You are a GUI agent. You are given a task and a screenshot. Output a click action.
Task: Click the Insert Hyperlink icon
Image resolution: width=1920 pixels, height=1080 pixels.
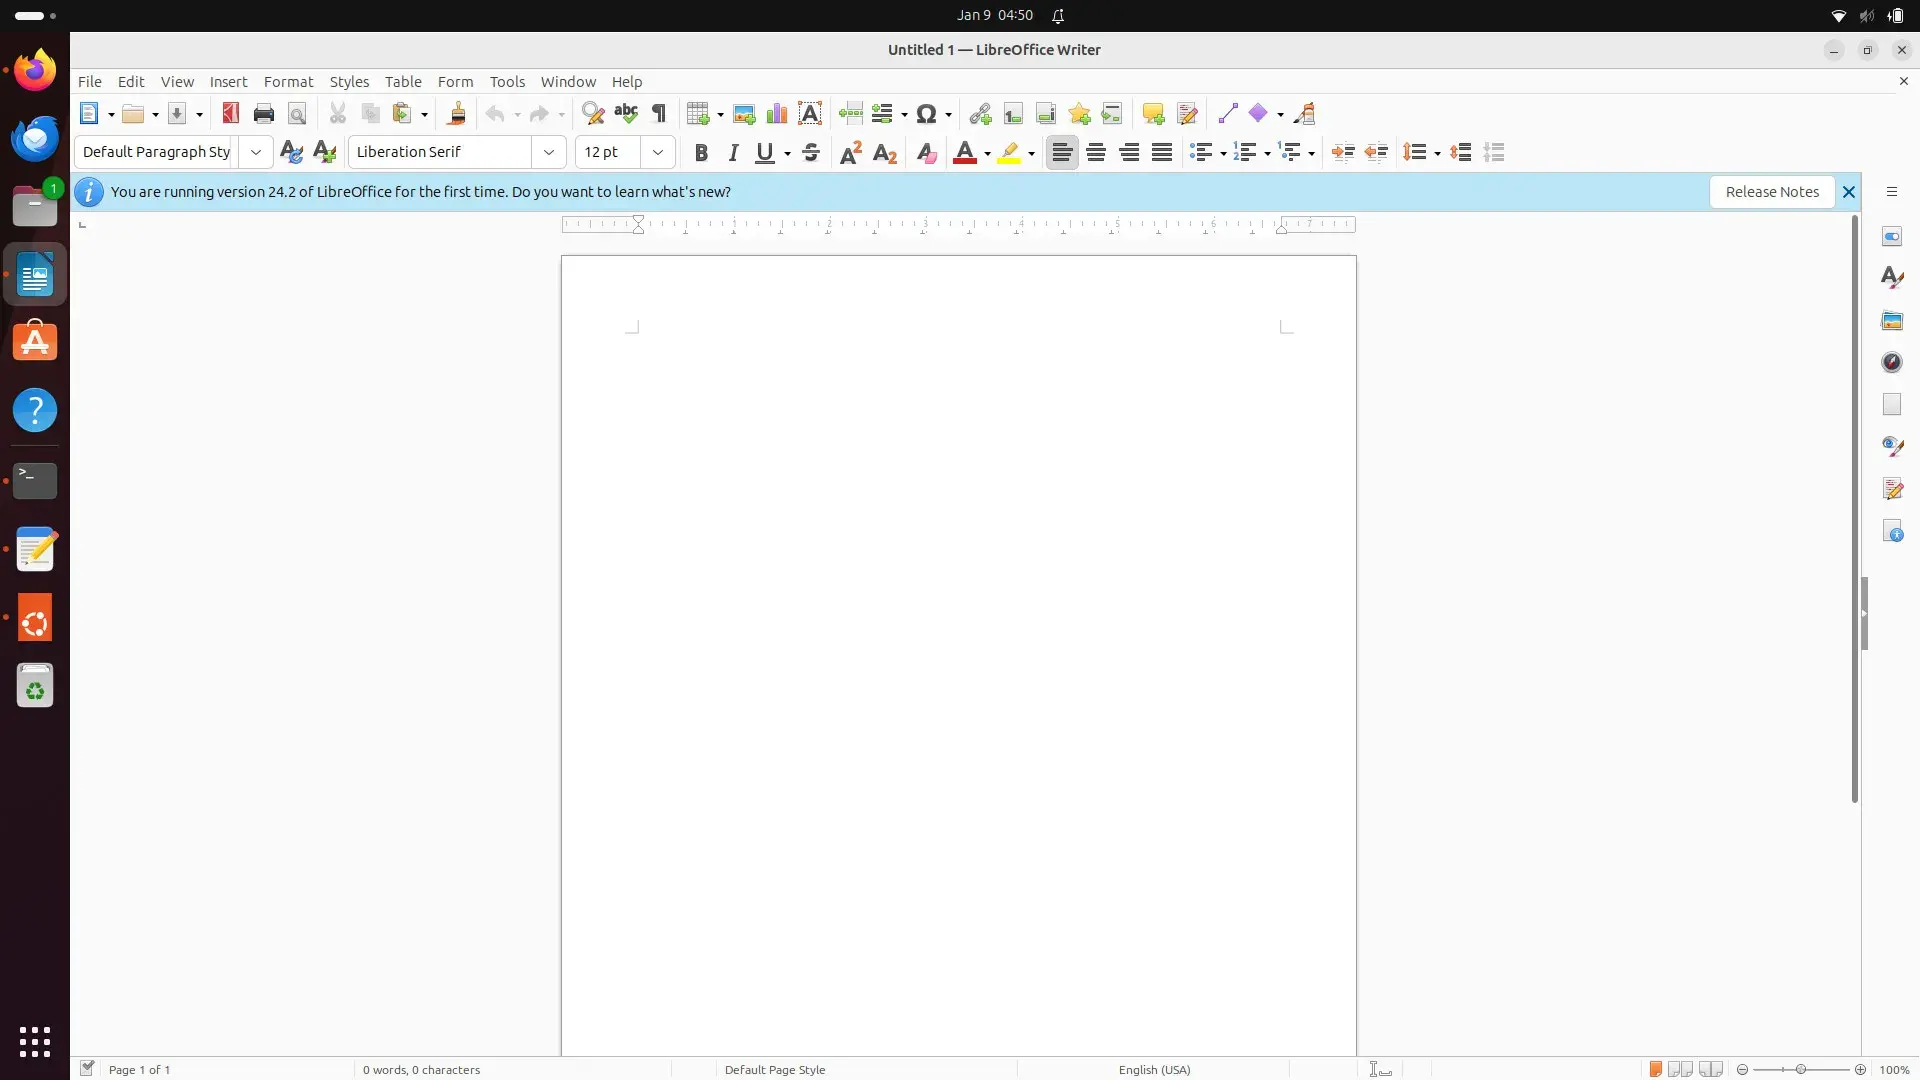pos(980,114)
